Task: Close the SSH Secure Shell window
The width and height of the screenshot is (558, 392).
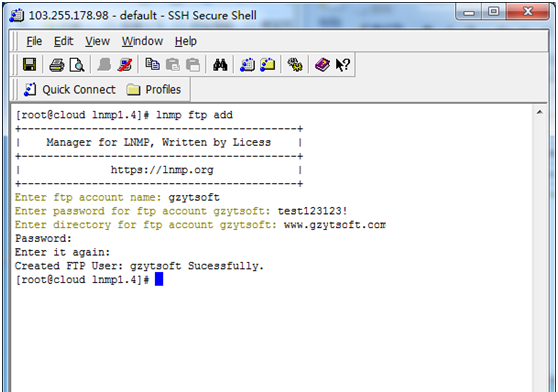Action: [x=528, y=12]
